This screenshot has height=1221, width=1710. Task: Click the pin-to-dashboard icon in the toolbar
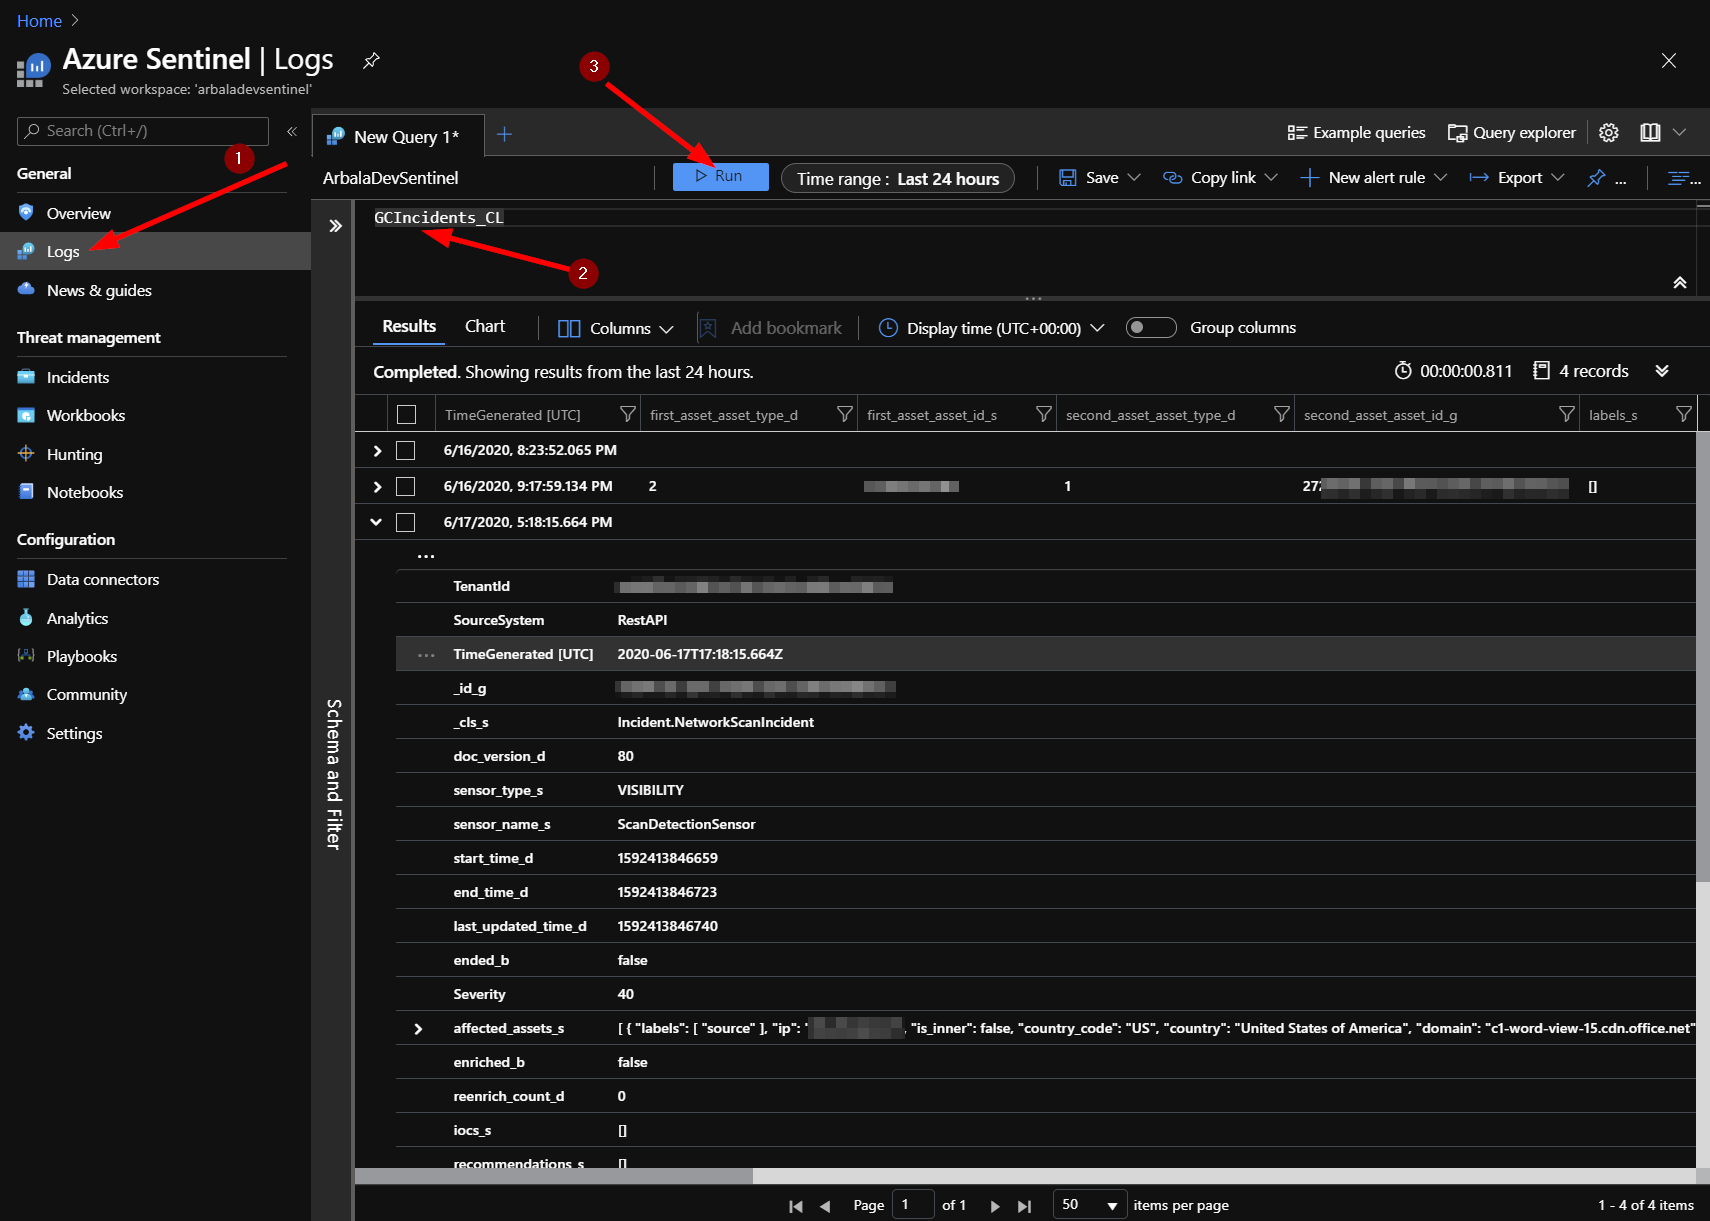pyautogui.click(x=1596, y=178)
